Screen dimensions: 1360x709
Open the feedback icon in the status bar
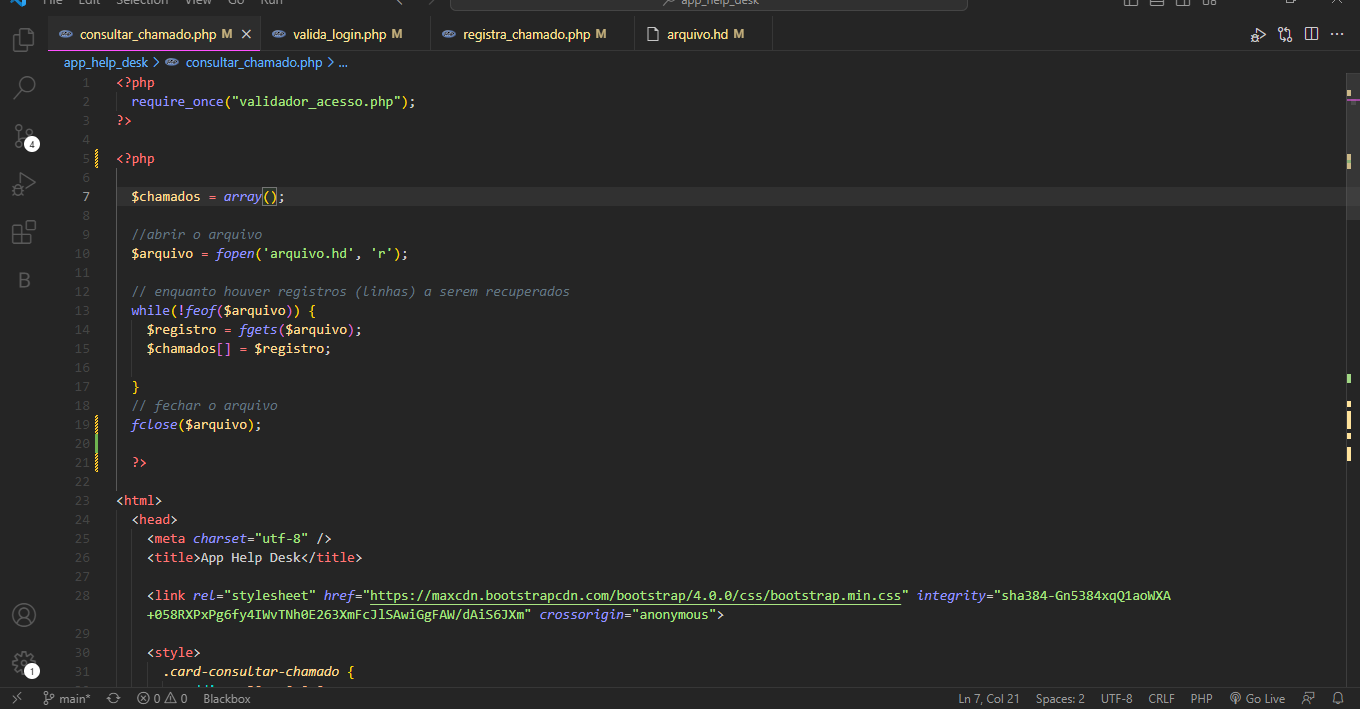pos(1309,699)
